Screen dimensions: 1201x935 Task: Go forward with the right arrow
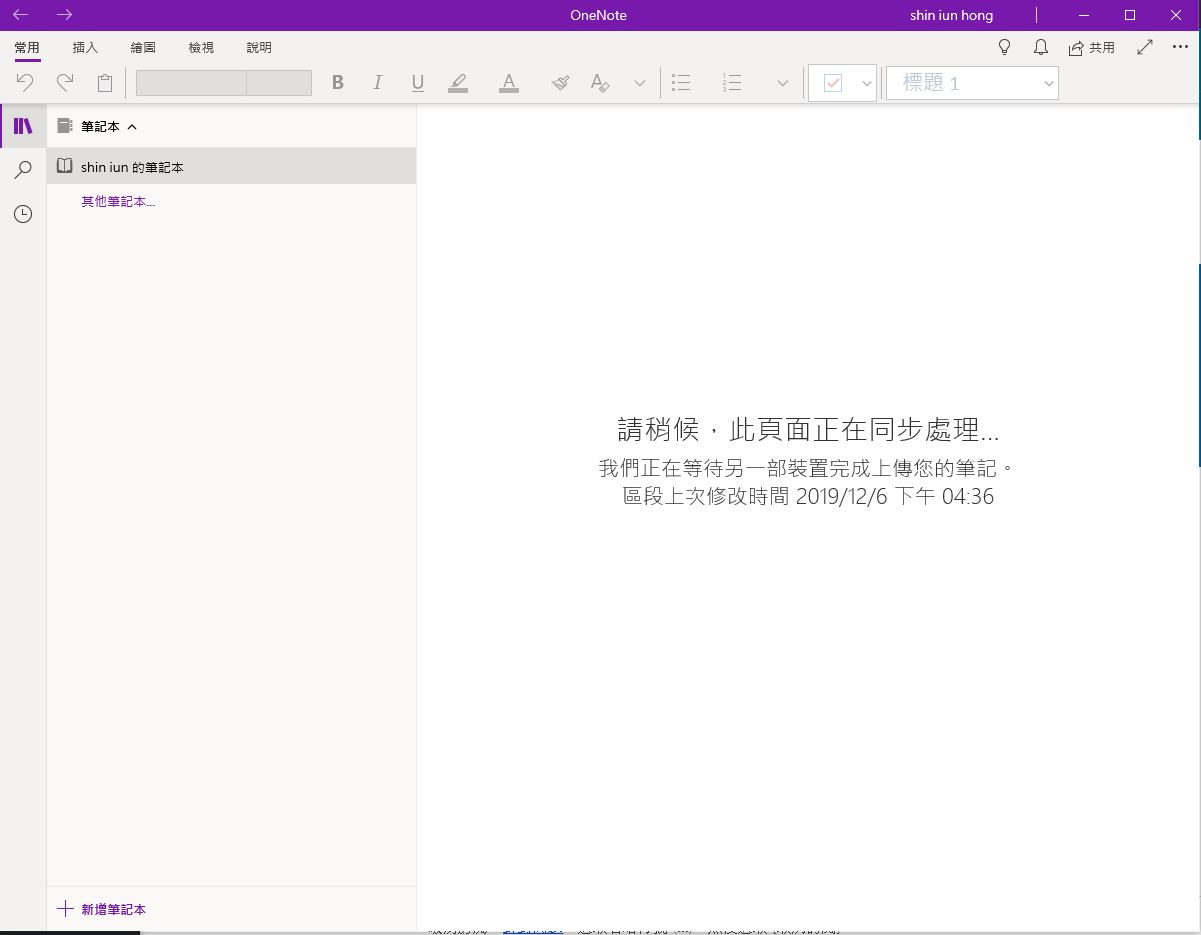coord(65,15)
